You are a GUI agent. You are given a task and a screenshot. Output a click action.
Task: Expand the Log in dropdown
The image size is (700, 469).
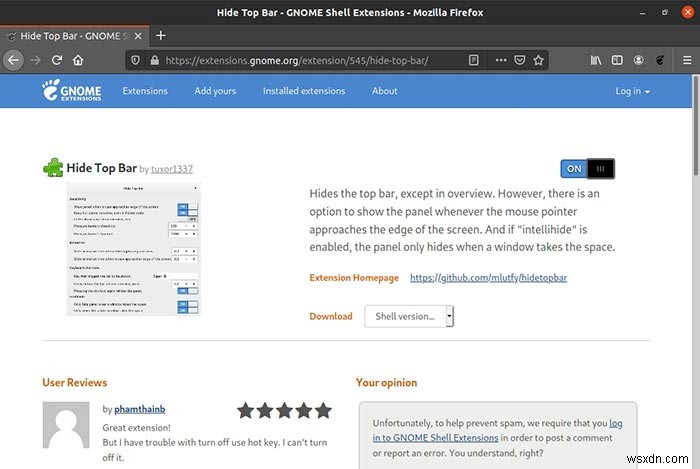pos(633,91)
